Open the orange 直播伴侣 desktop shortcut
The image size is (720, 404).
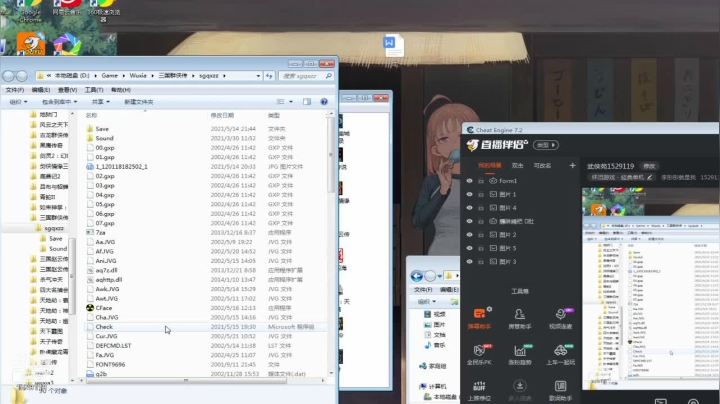31,45
